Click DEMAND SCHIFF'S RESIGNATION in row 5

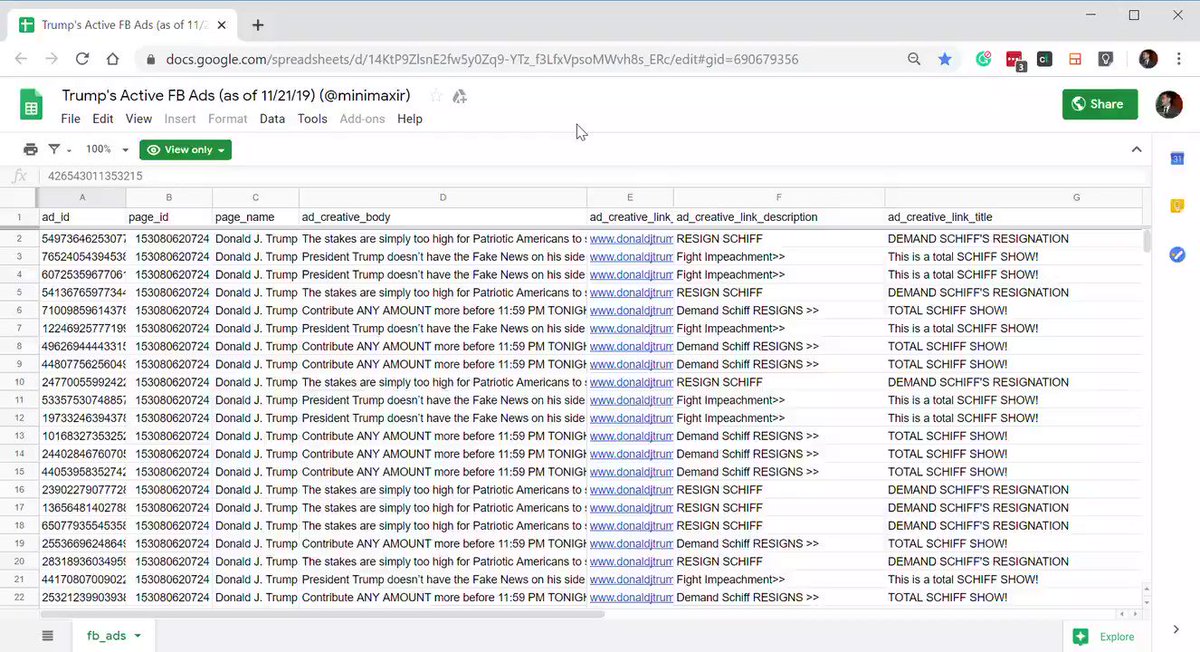pyautogui.click(x=978, y=293)
